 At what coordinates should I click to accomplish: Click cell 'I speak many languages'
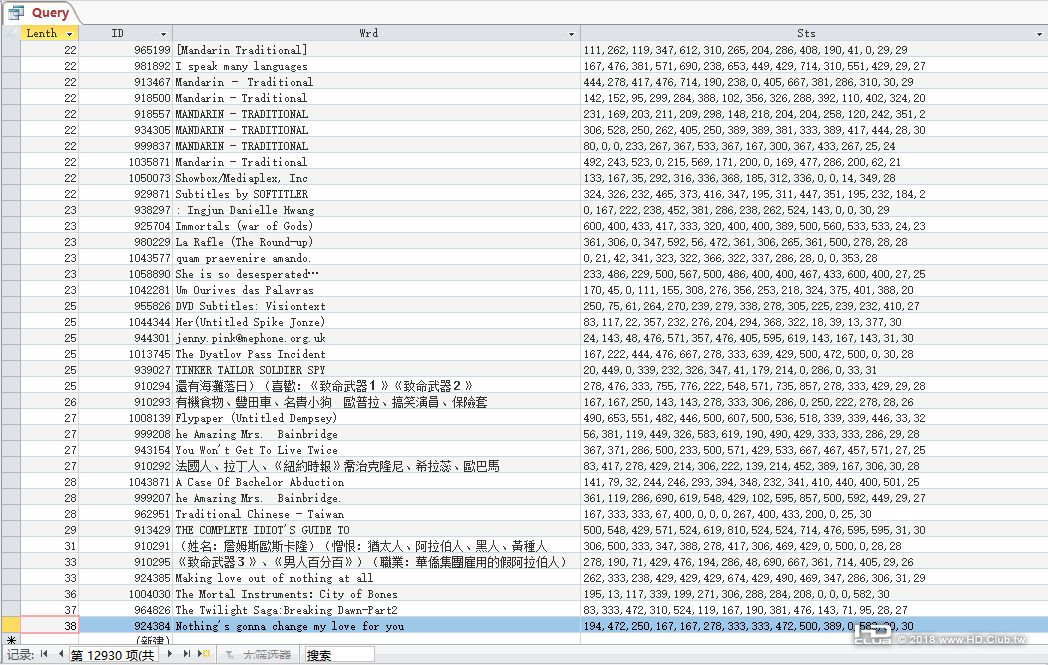(x=376, y=66)
